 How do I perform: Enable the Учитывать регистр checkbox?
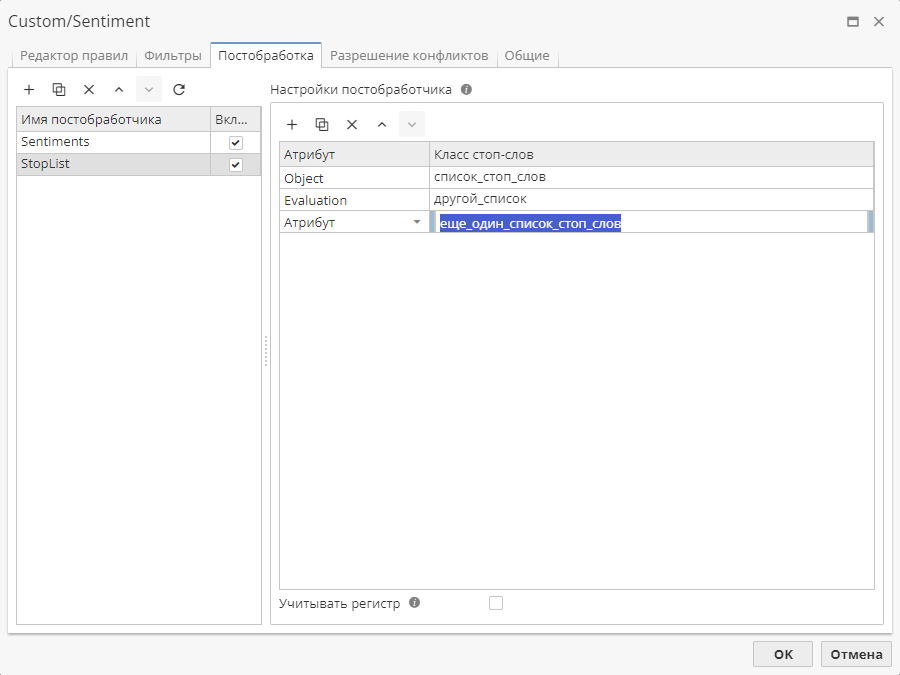coord(496,603)
